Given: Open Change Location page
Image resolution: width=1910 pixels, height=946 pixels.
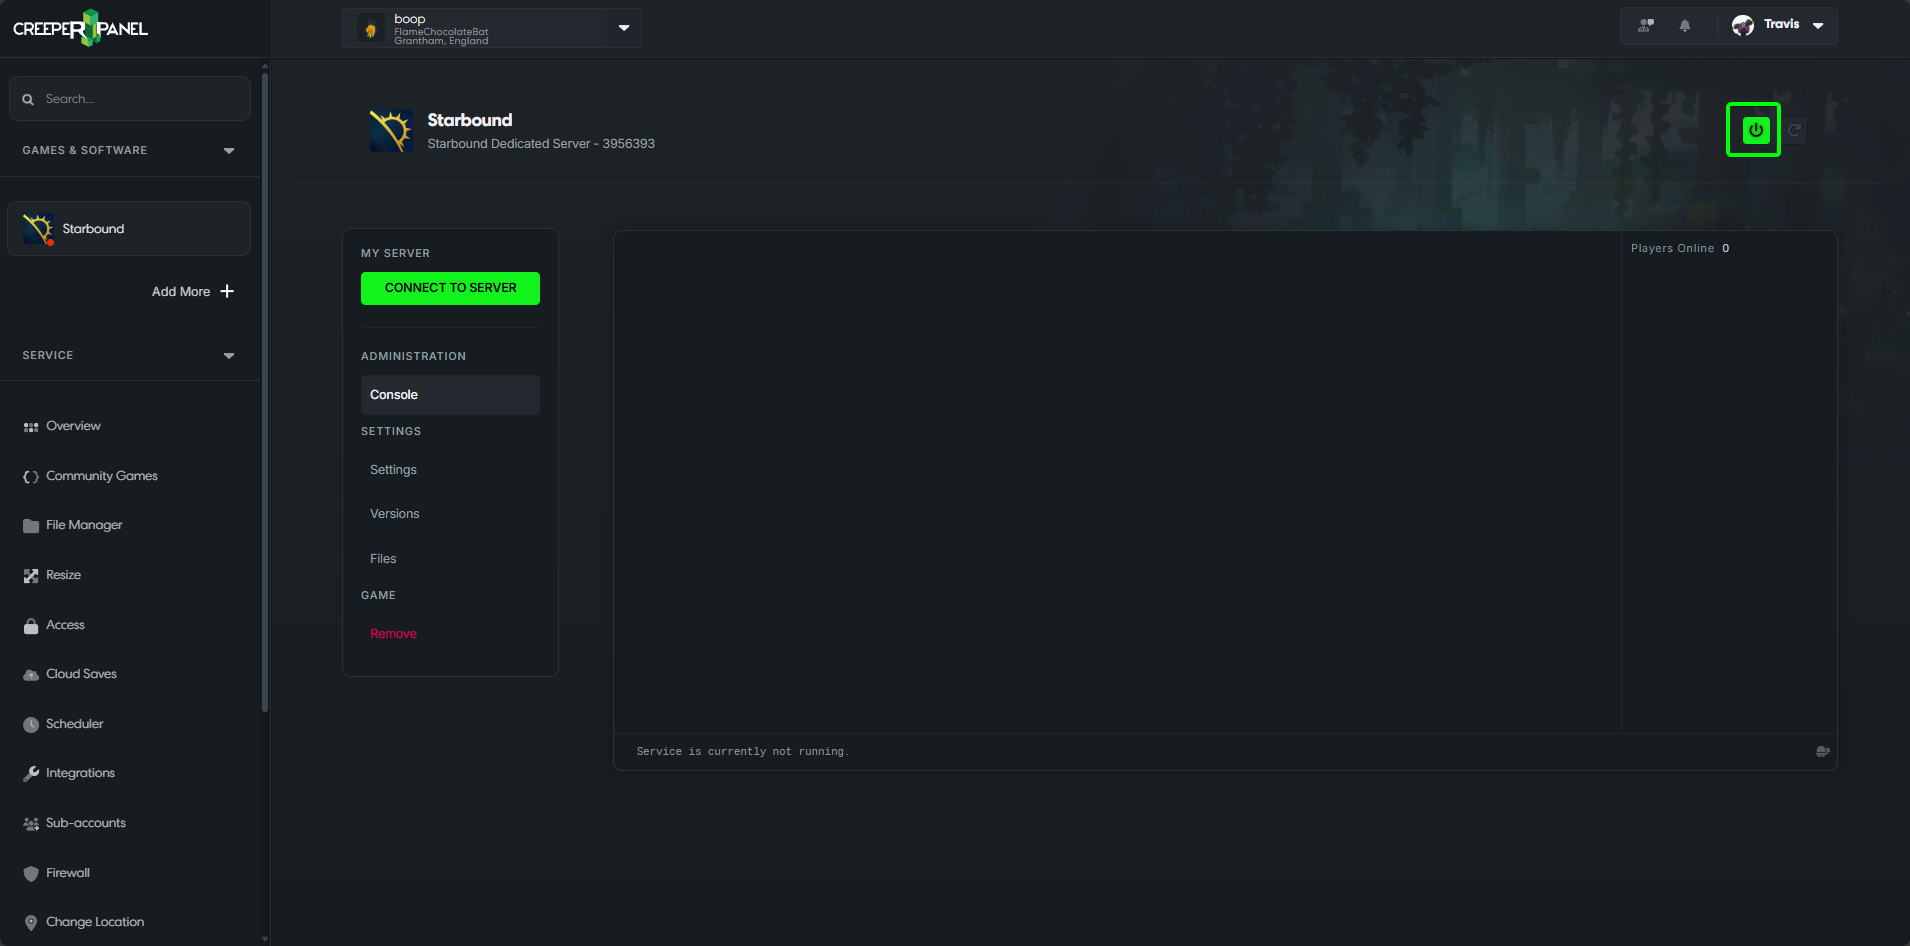Looking at the screenshot, I should (95, 922).
